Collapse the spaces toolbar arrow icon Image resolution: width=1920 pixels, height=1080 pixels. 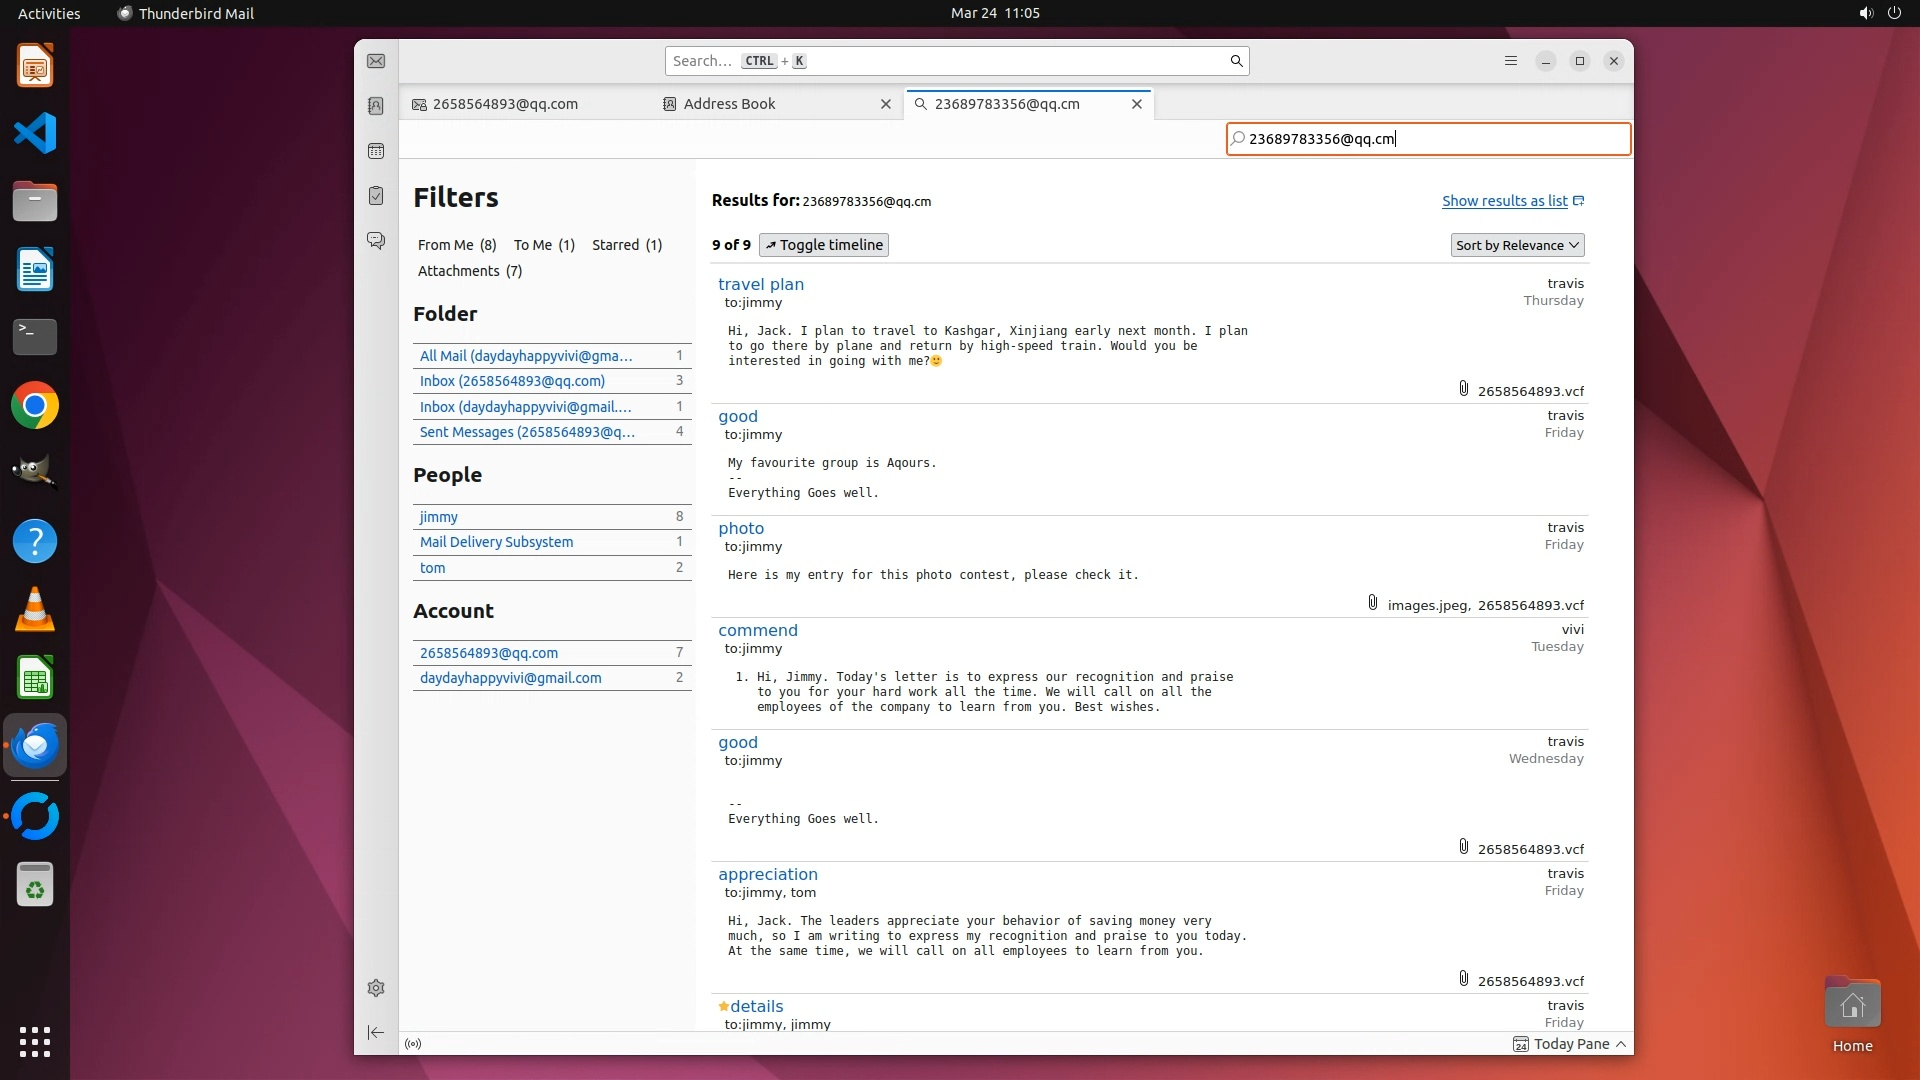pyautogui.click(x=376, y=1032)
